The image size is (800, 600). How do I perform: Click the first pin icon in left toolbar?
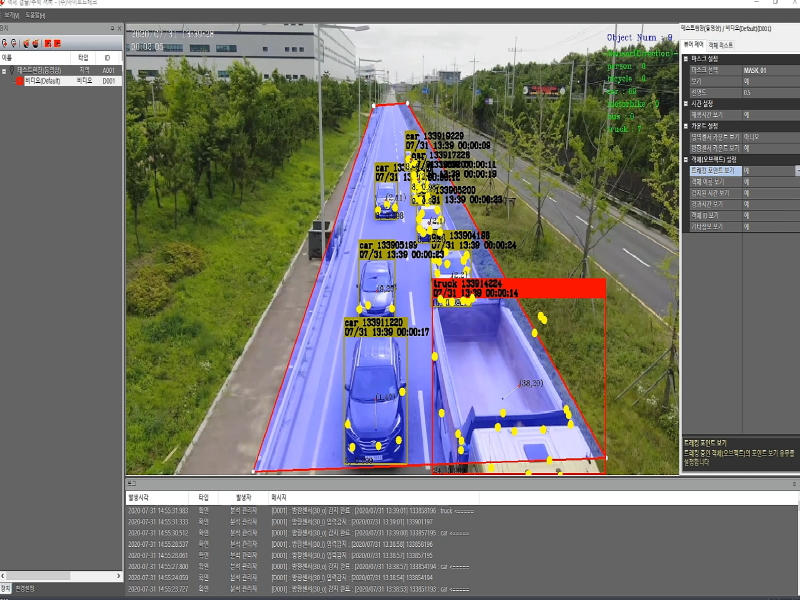click(5, 43)
